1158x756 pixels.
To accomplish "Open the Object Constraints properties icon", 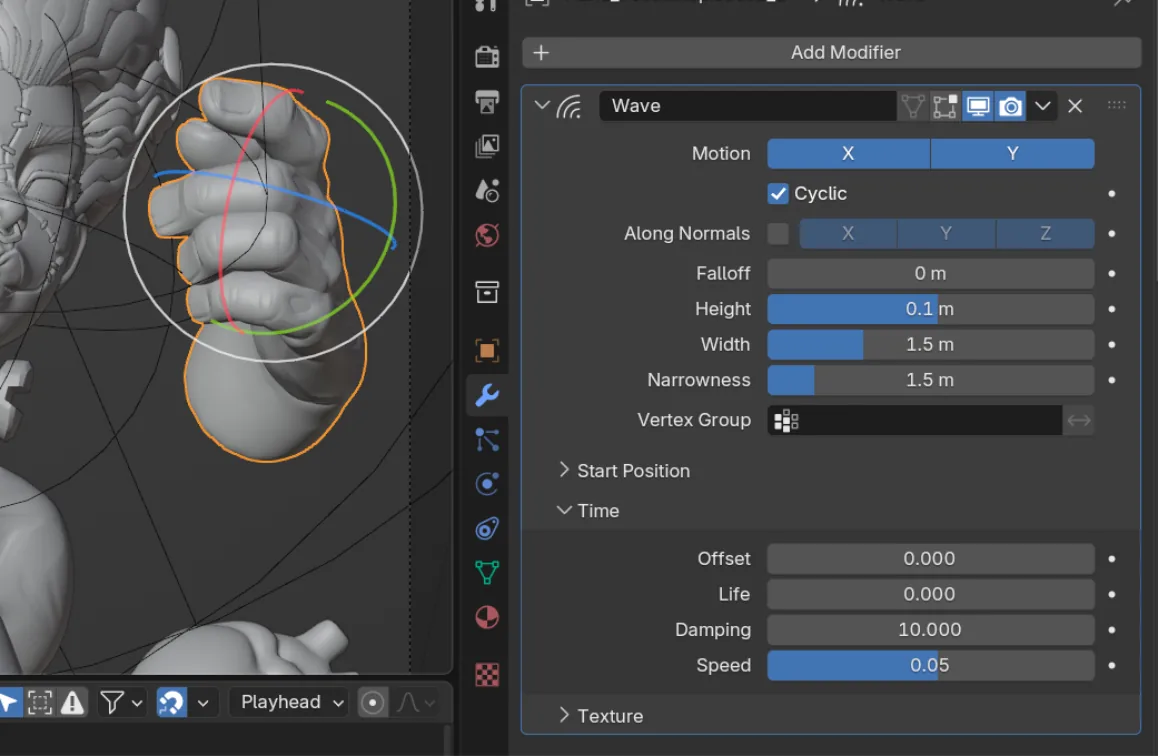I will pyautogui.click(x=487, y=529).
